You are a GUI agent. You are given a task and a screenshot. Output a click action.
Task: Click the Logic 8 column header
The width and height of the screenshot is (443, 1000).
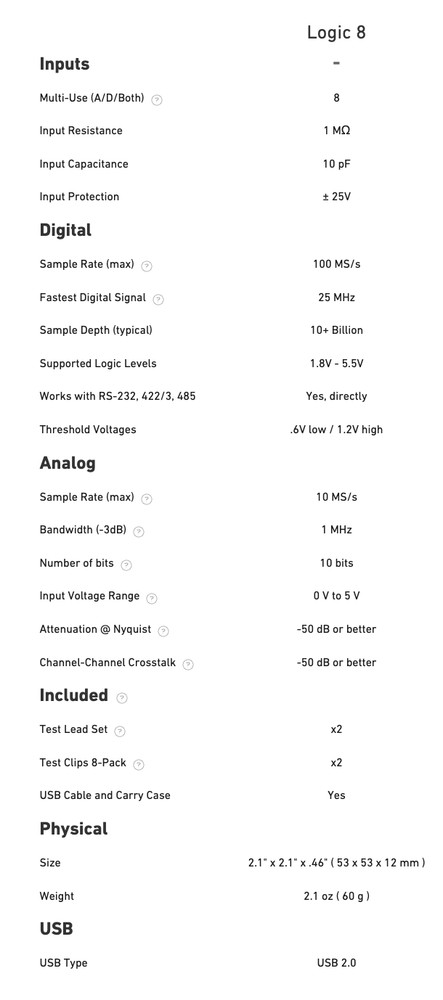pos(337,33)
